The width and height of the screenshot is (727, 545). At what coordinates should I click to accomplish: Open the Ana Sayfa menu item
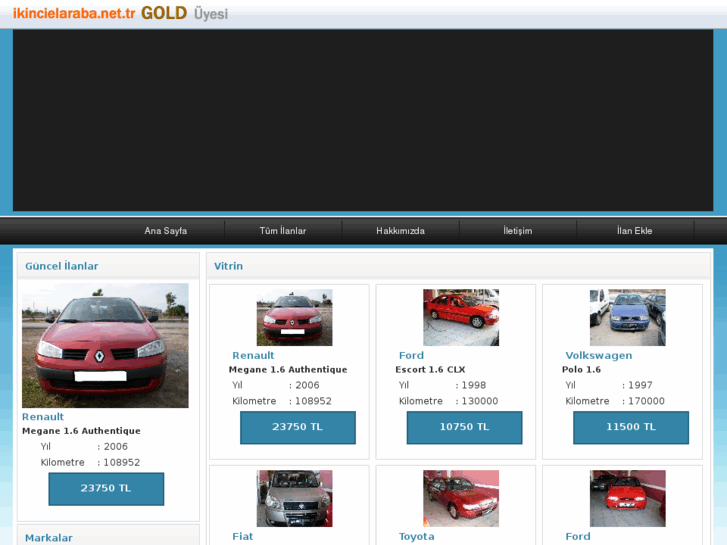point(165,231)
